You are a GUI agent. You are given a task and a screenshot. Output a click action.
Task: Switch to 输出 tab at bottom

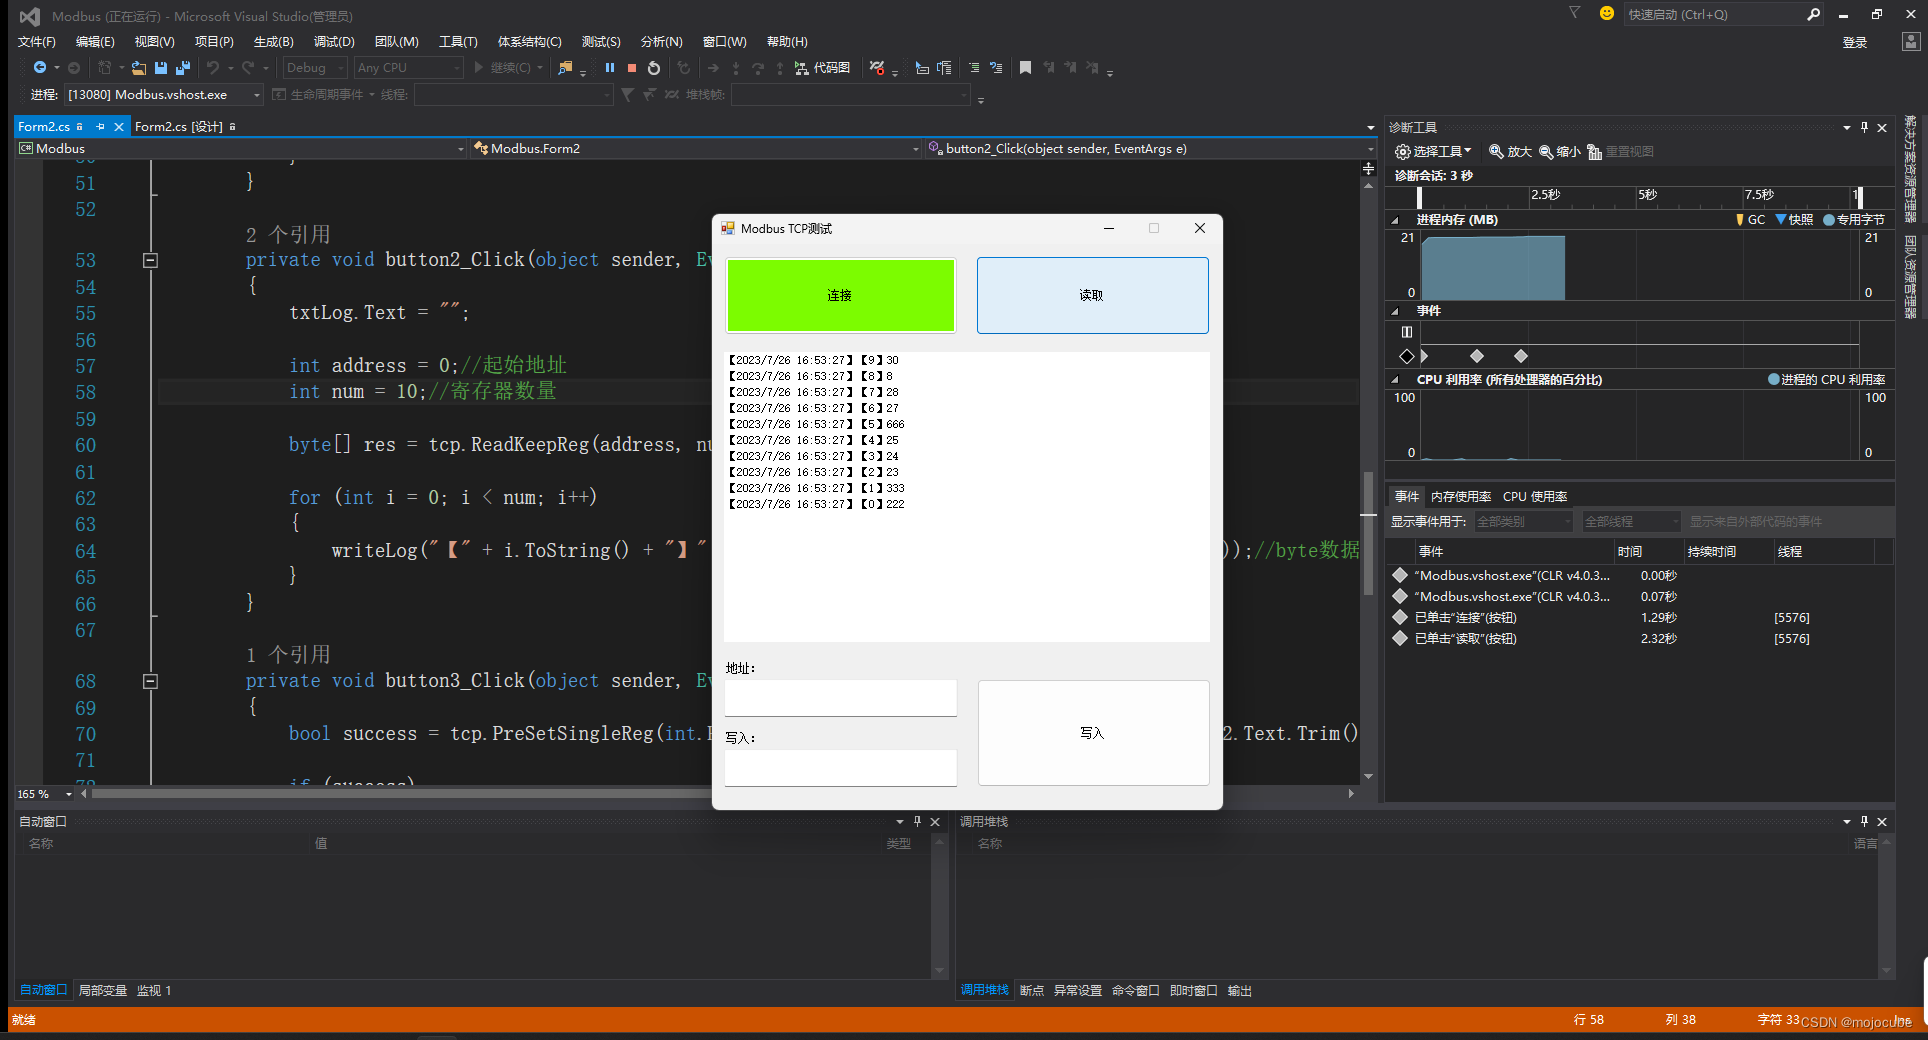tap(1240, 991)
